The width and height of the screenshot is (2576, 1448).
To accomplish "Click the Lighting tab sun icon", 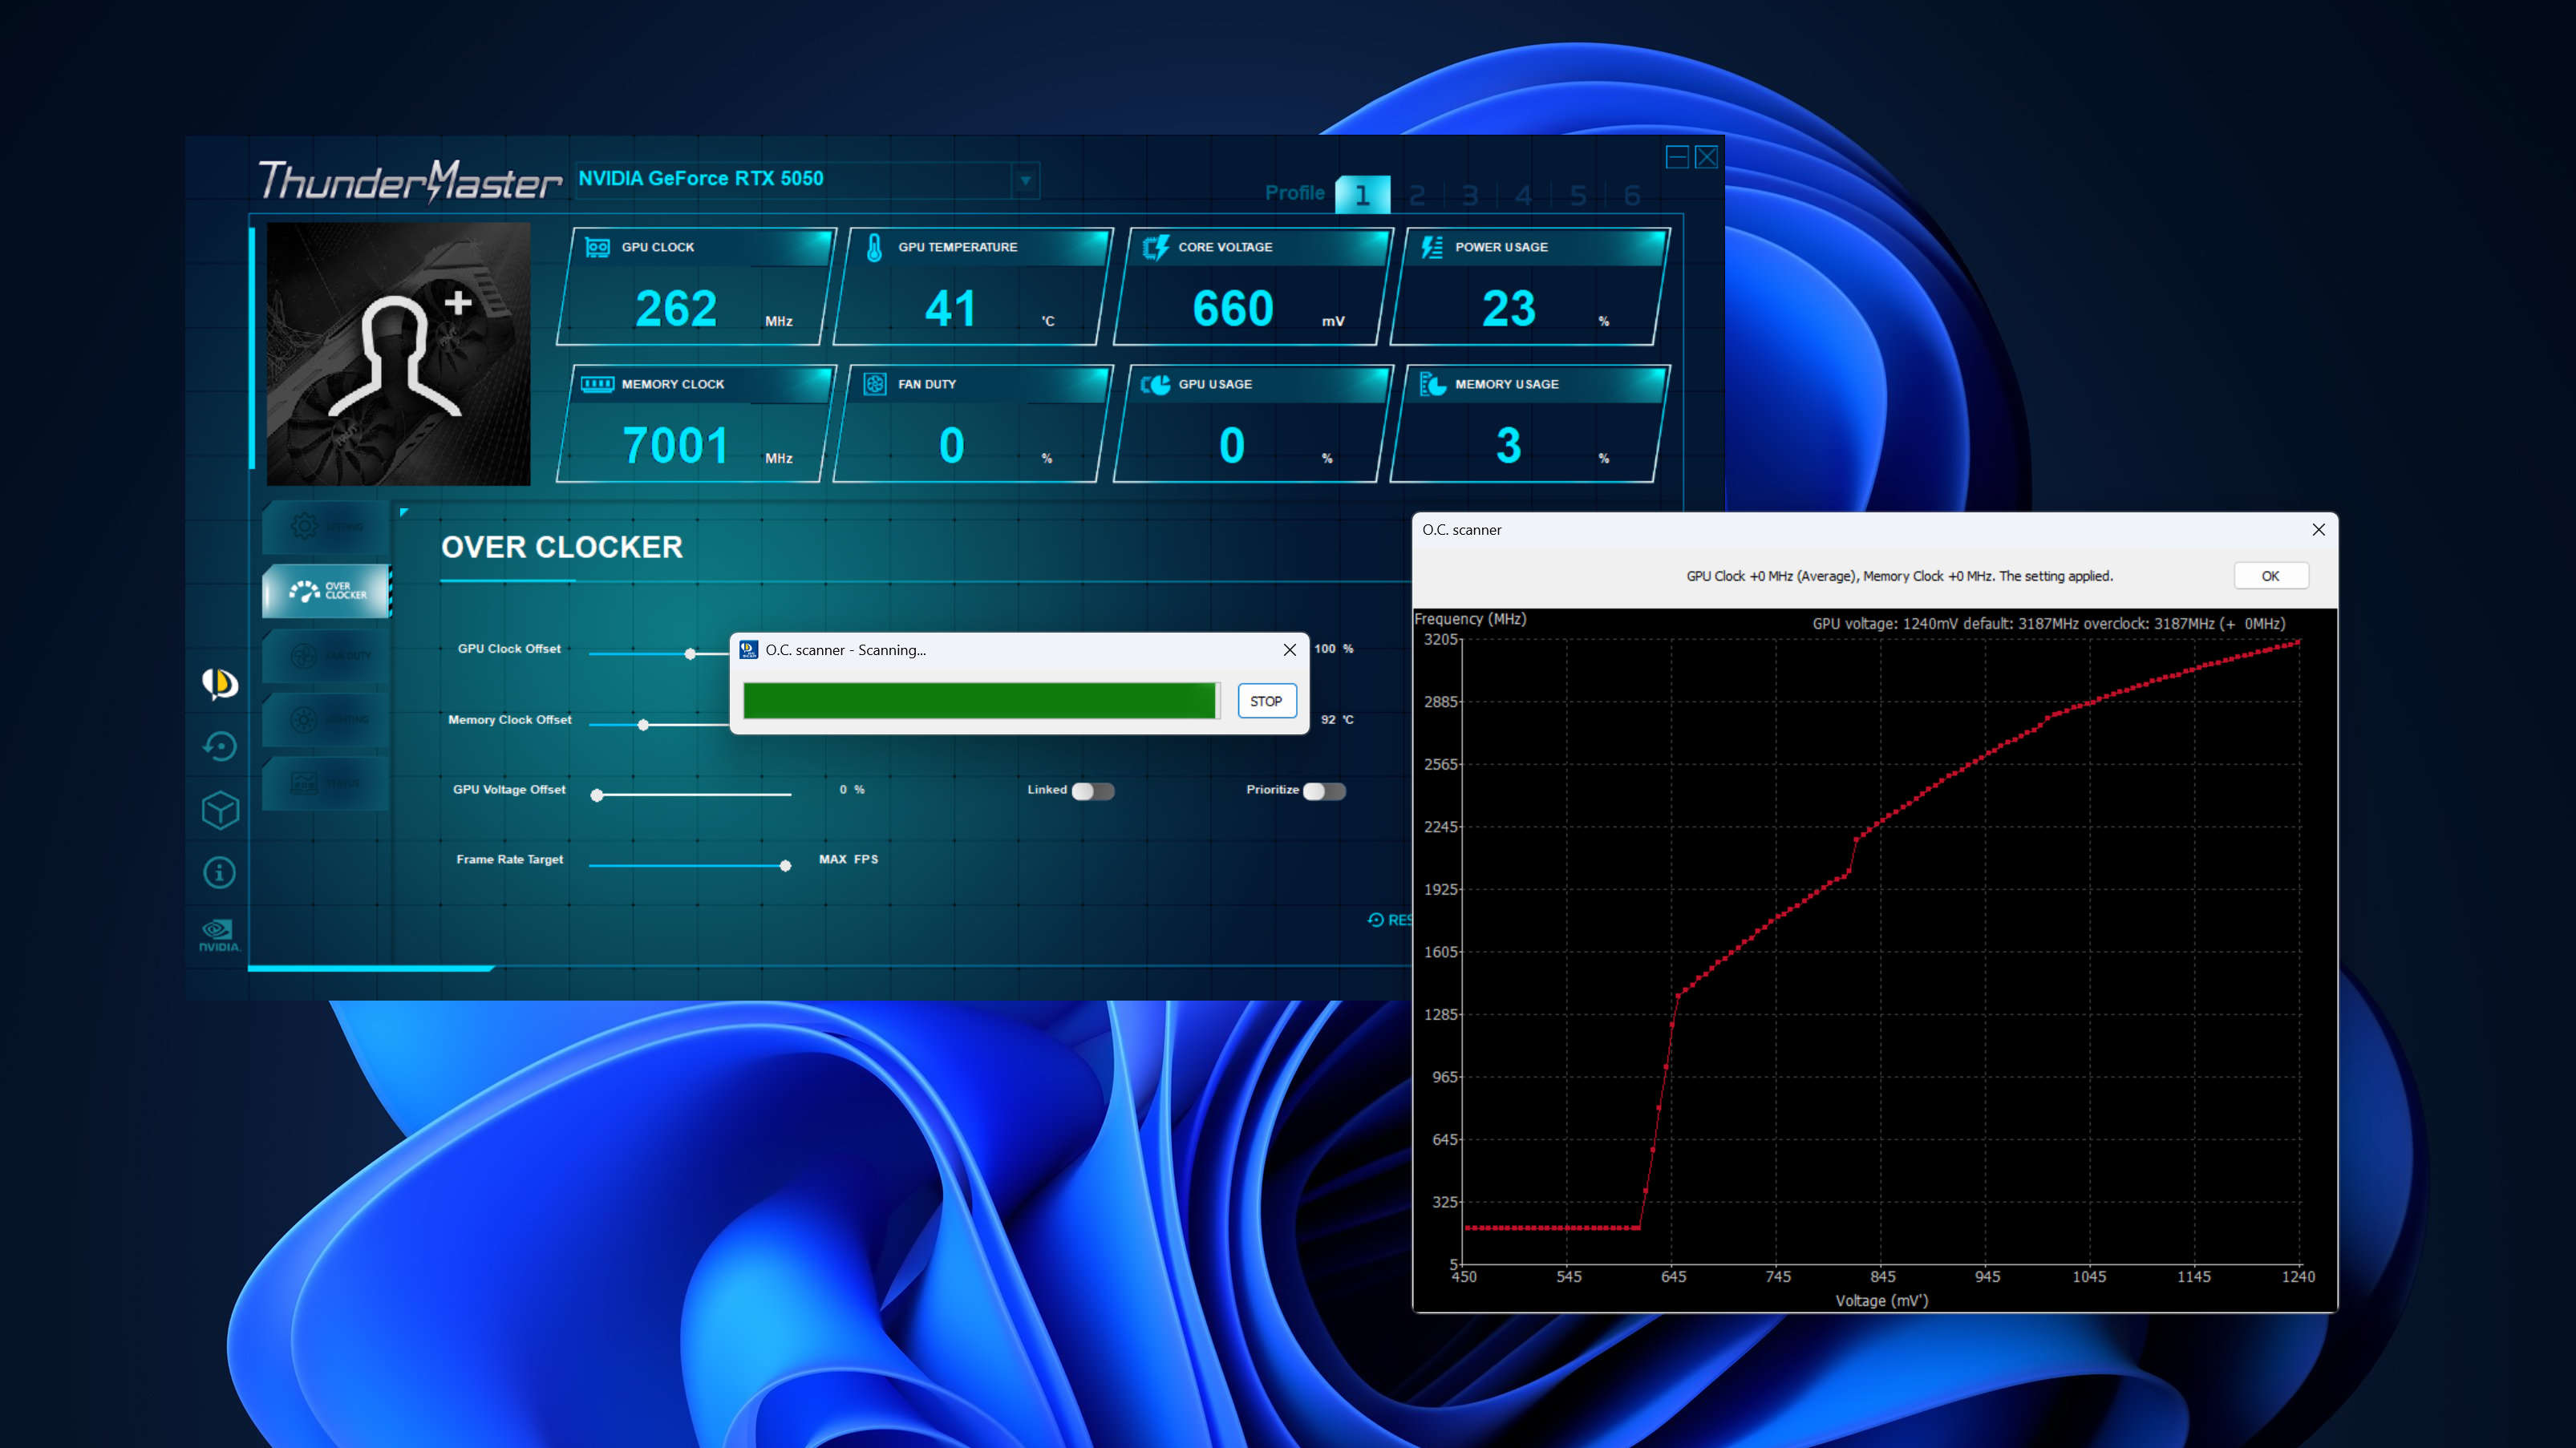I will point(304,719).
